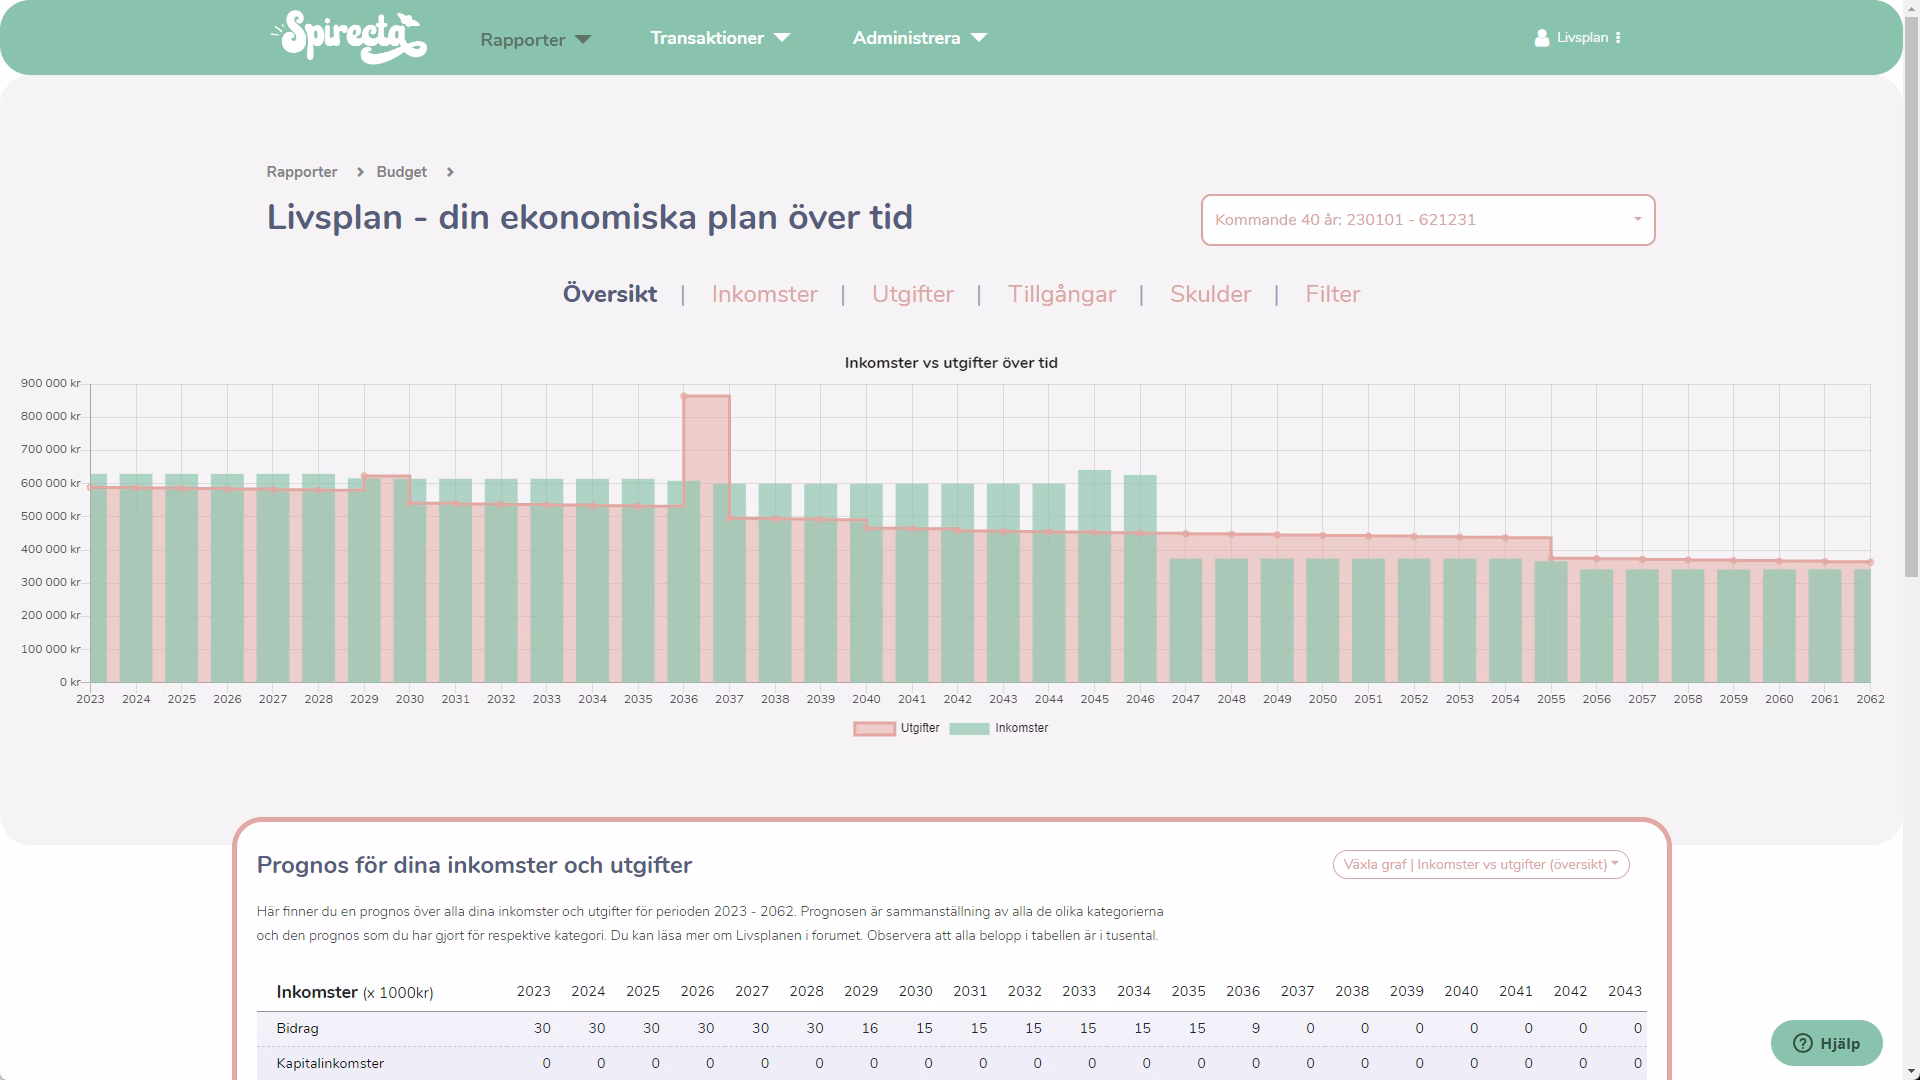The width and height of the screenshot is (1920, 1080).
Task: Click breadcrumb chevron after Budget
Action: pyautogui.click(x=450, y=172)
